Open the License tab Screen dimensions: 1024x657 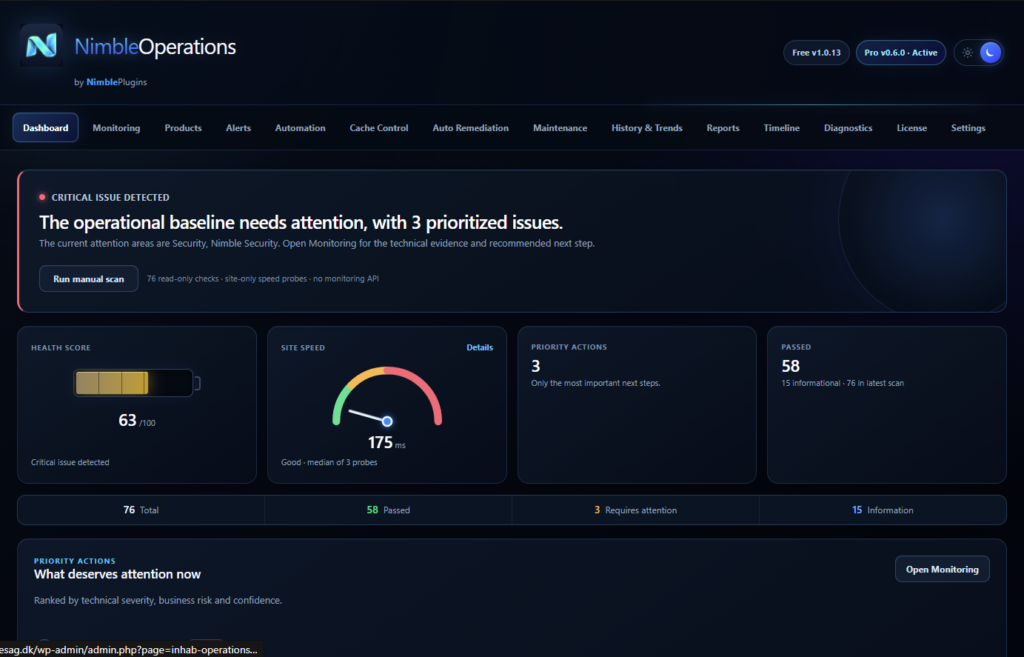coord(912,128)
